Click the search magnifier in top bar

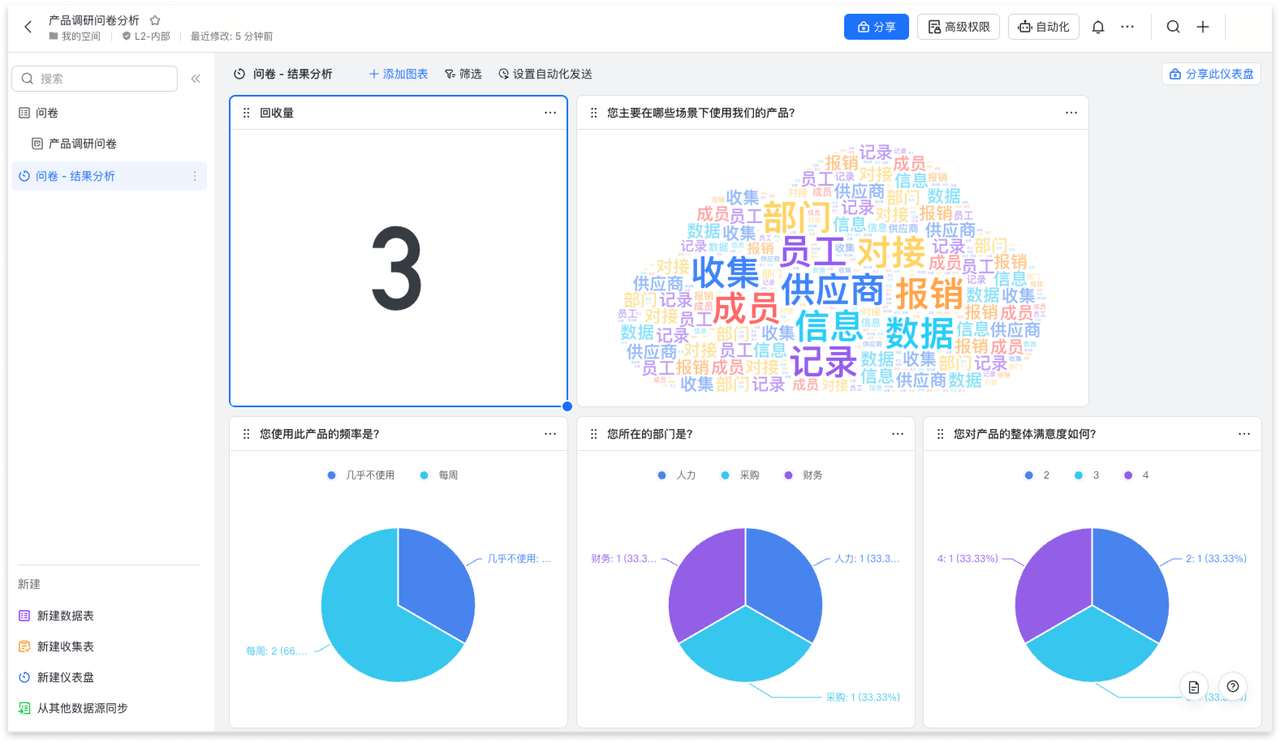click(1173, 27)
